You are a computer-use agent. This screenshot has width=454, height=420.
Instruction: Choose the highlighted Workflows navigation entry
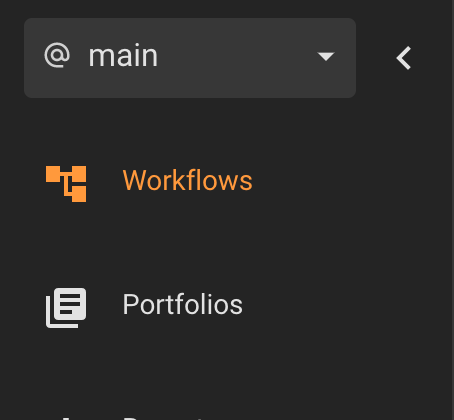point(149,182)
